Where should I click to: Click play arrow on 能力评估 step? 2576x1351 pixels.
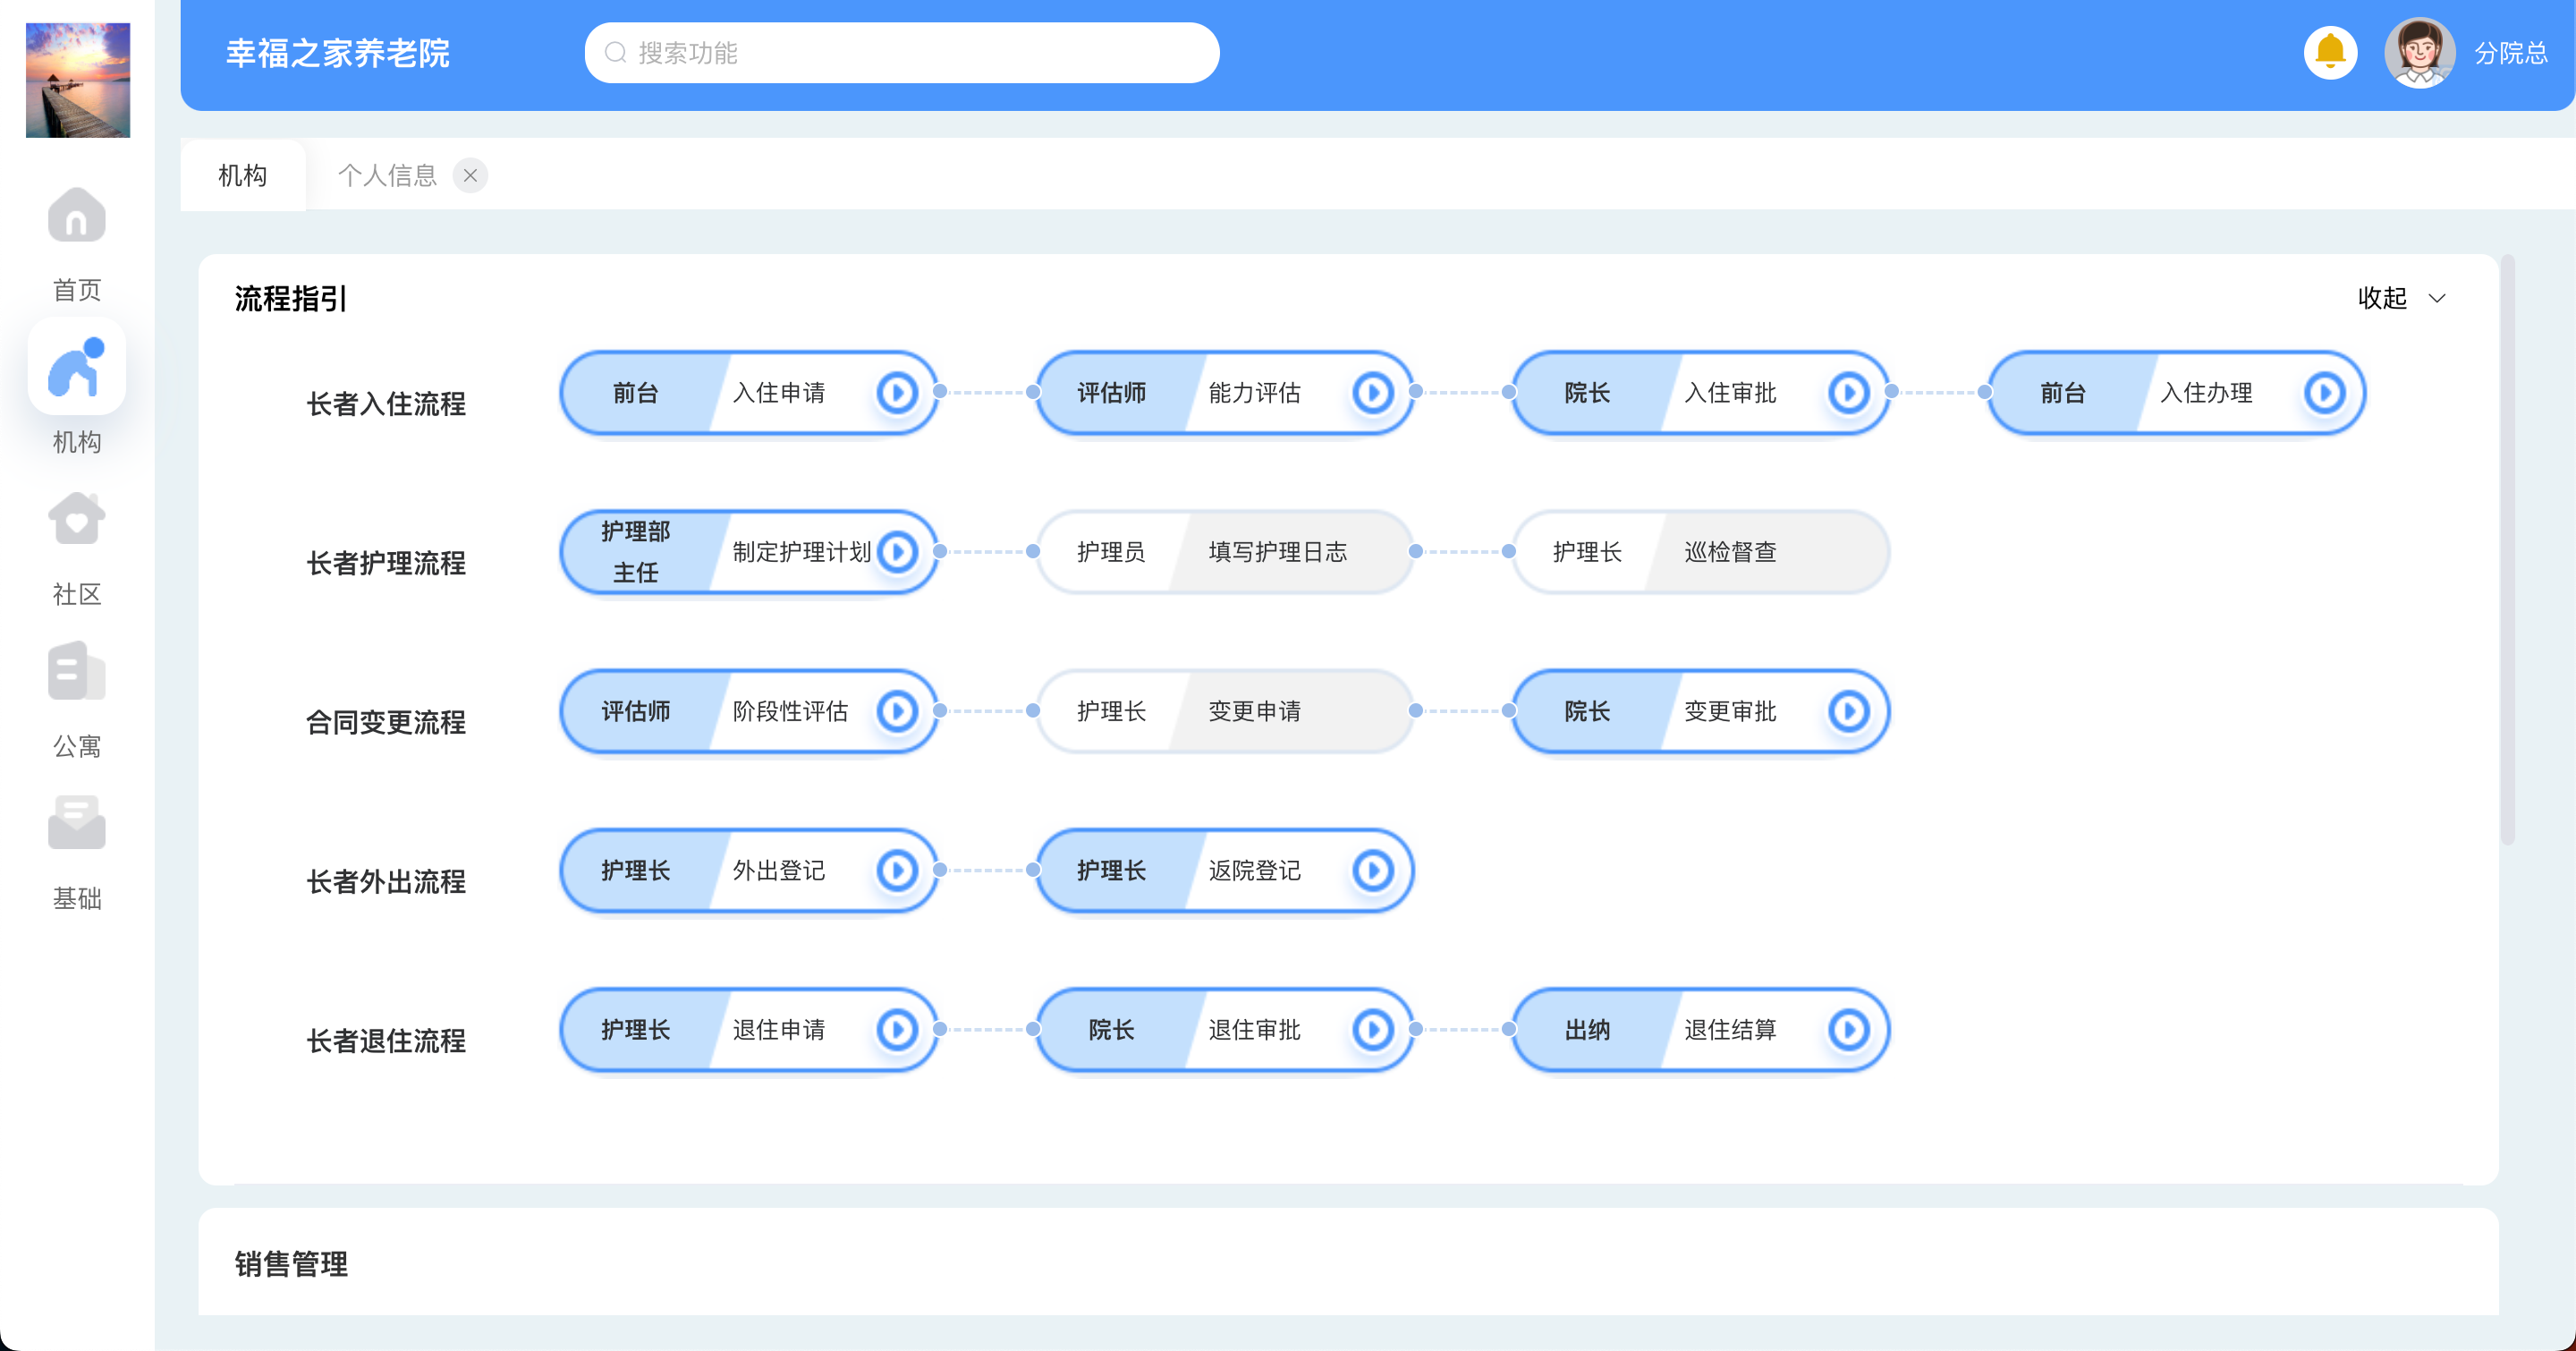click(x=1373, y=393)
